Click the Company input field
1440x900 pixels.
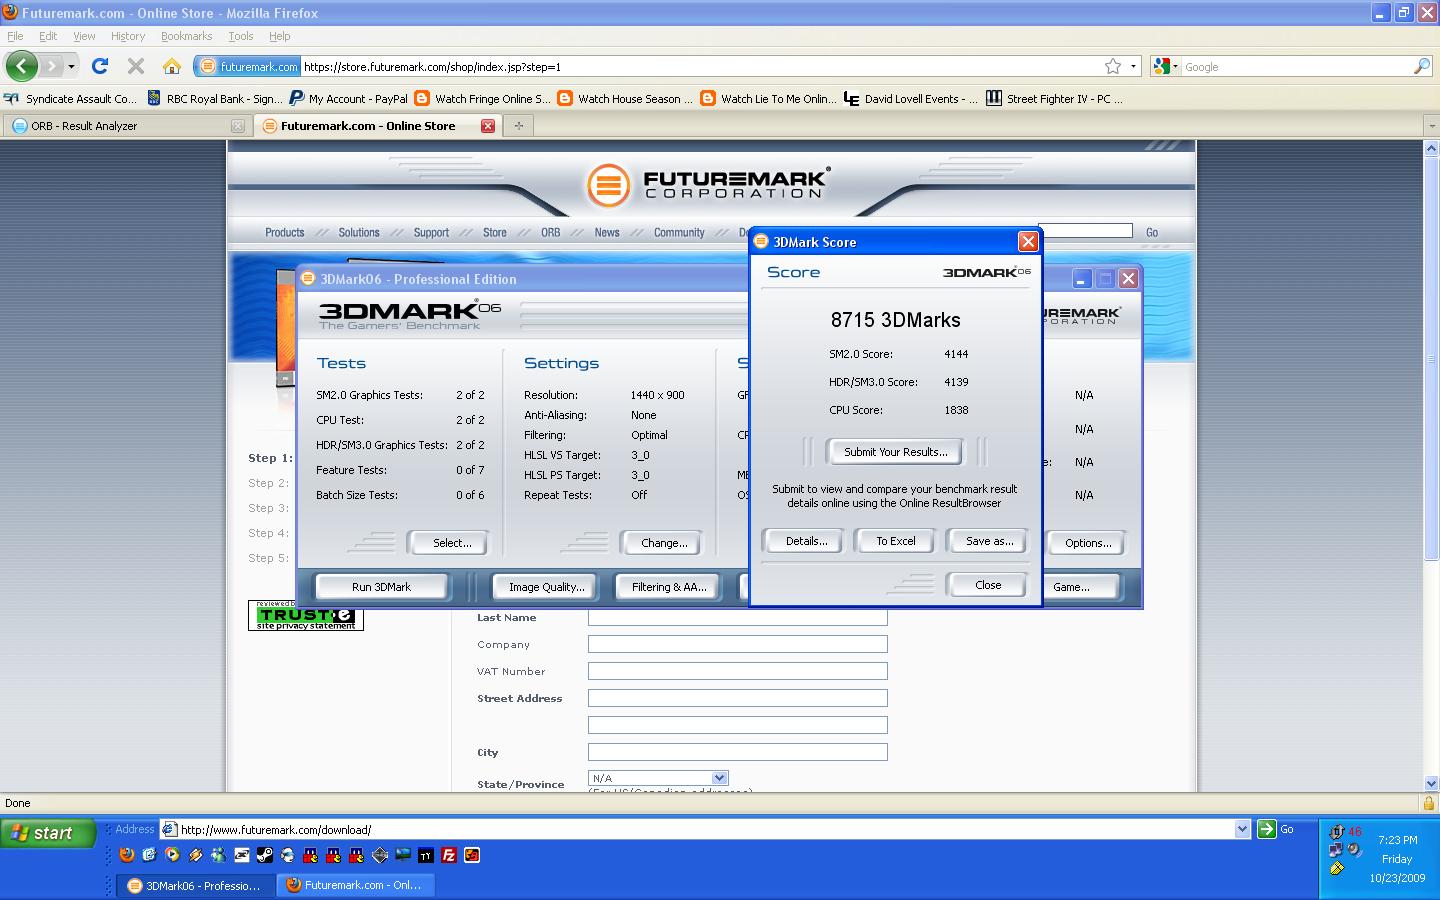[738, 644]
